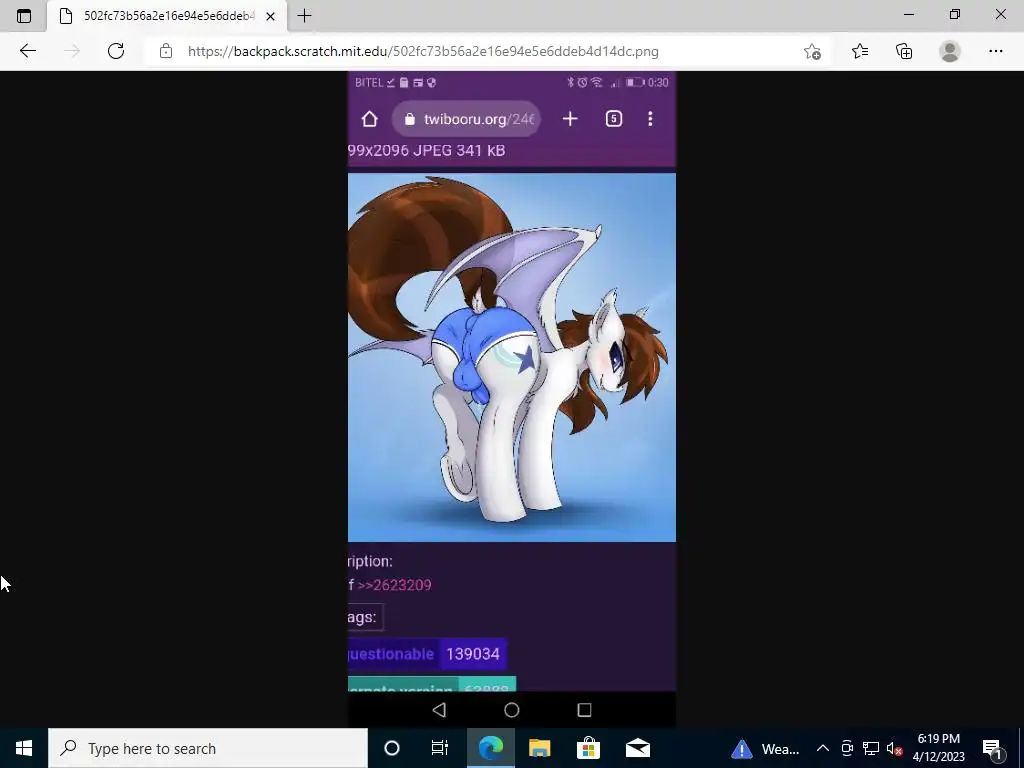This screenshot has height=768, width=1024.
Task: Refresh the current page
Action: (x=116, y=51)
